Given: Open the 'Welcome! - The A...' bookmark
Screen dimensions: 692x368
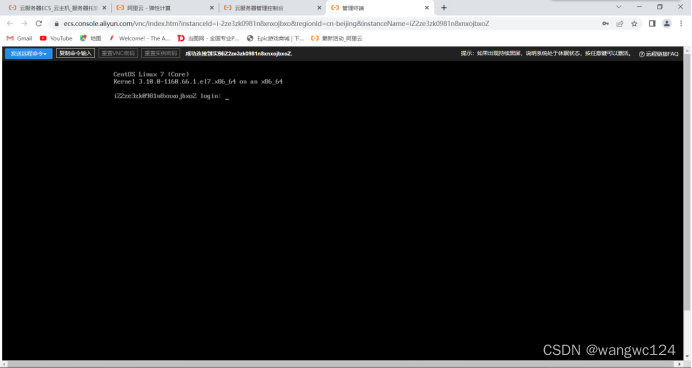Looking at the screenshot, I should click(x=139, y=38).
